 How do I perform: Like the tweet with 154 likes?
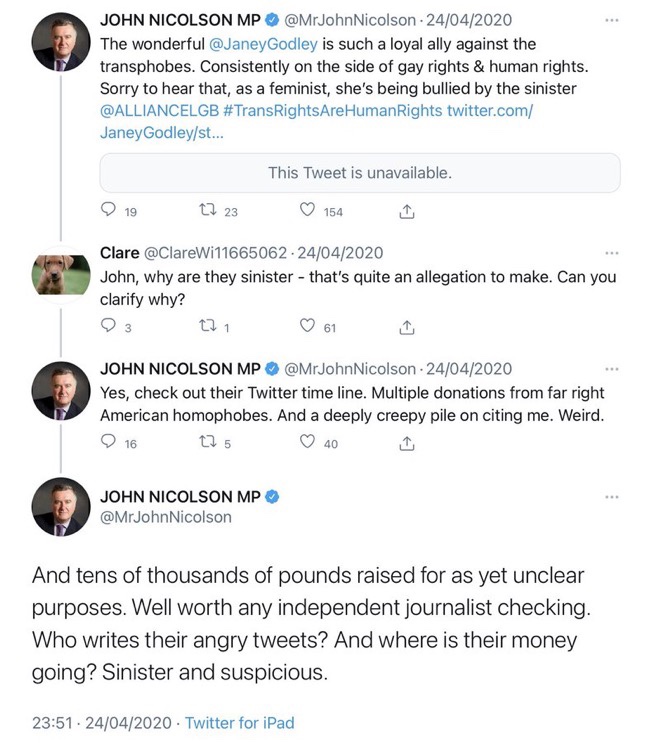coord(309,211)
